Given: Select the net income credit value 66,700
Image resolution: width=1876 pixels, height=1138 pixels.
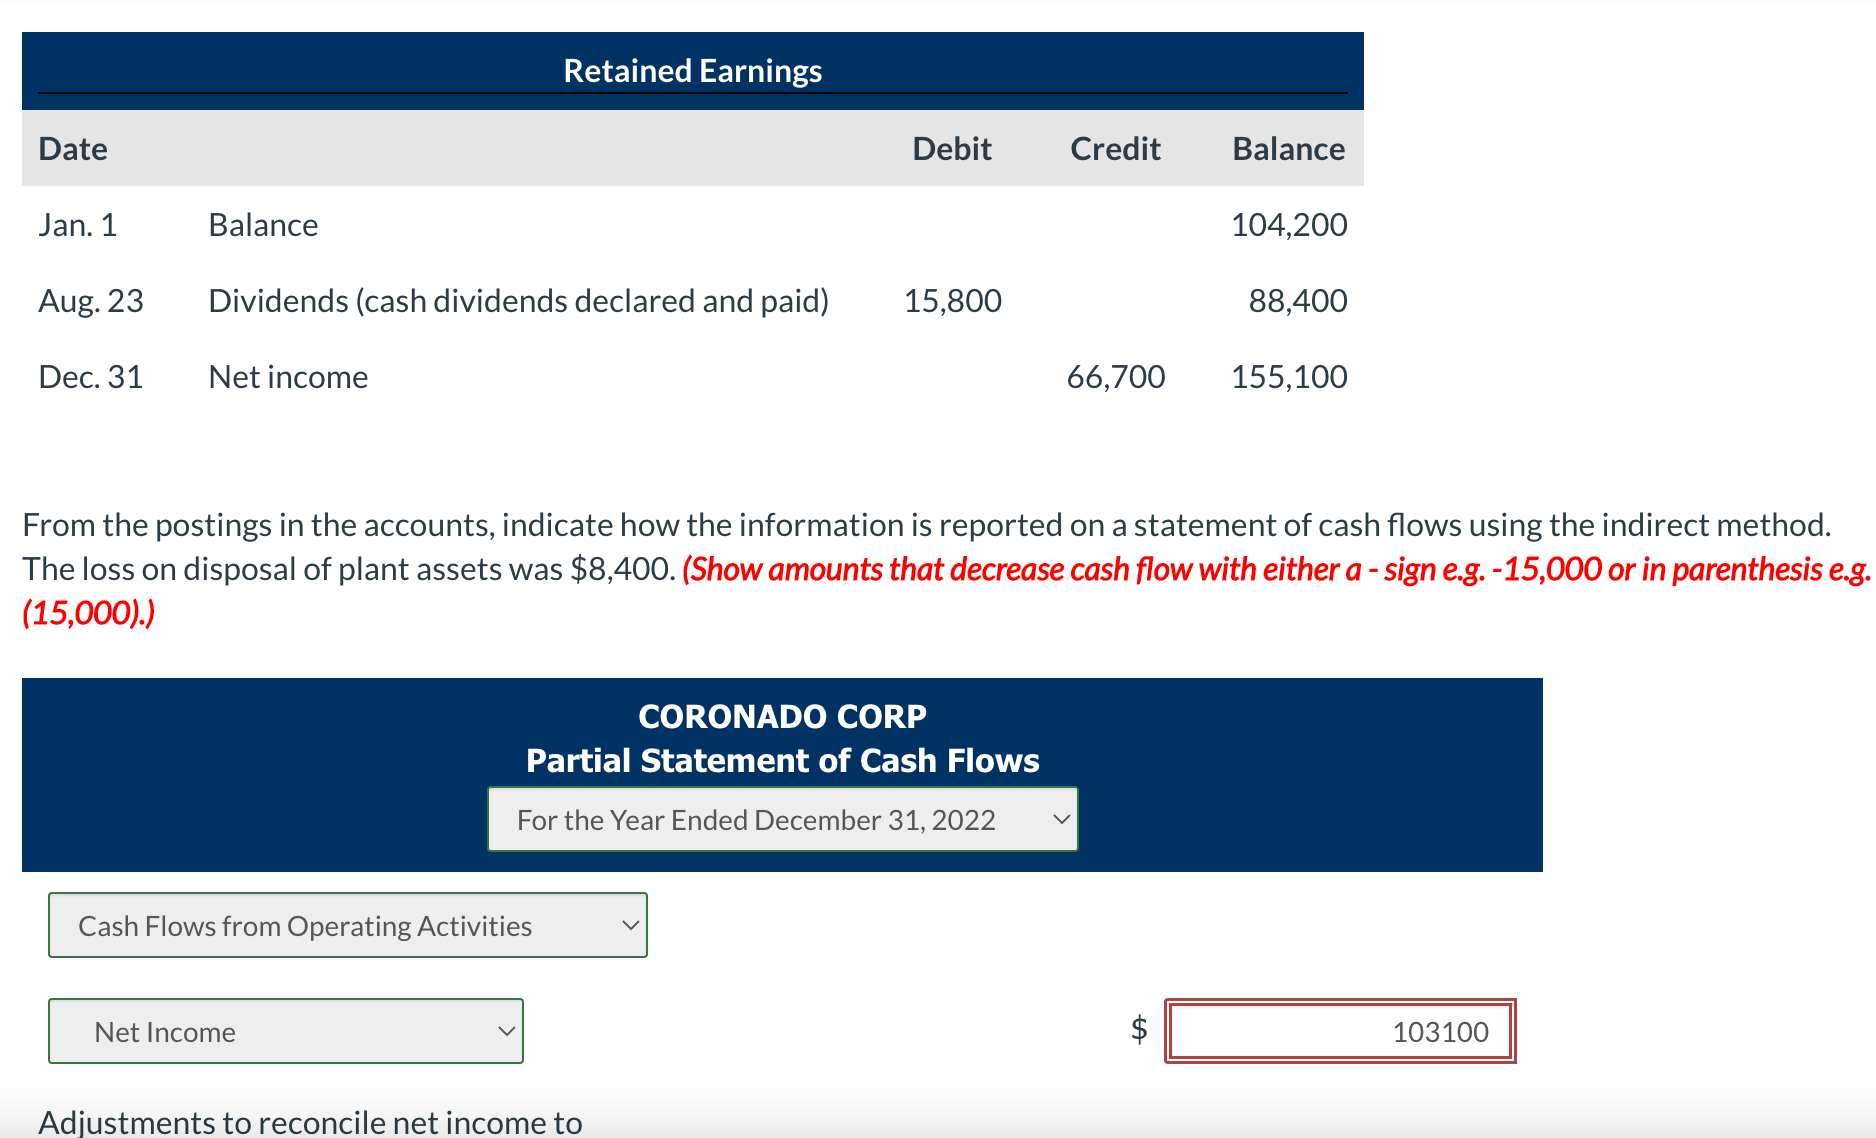Looking at the screenshot, I should (x=1116, y=377).
